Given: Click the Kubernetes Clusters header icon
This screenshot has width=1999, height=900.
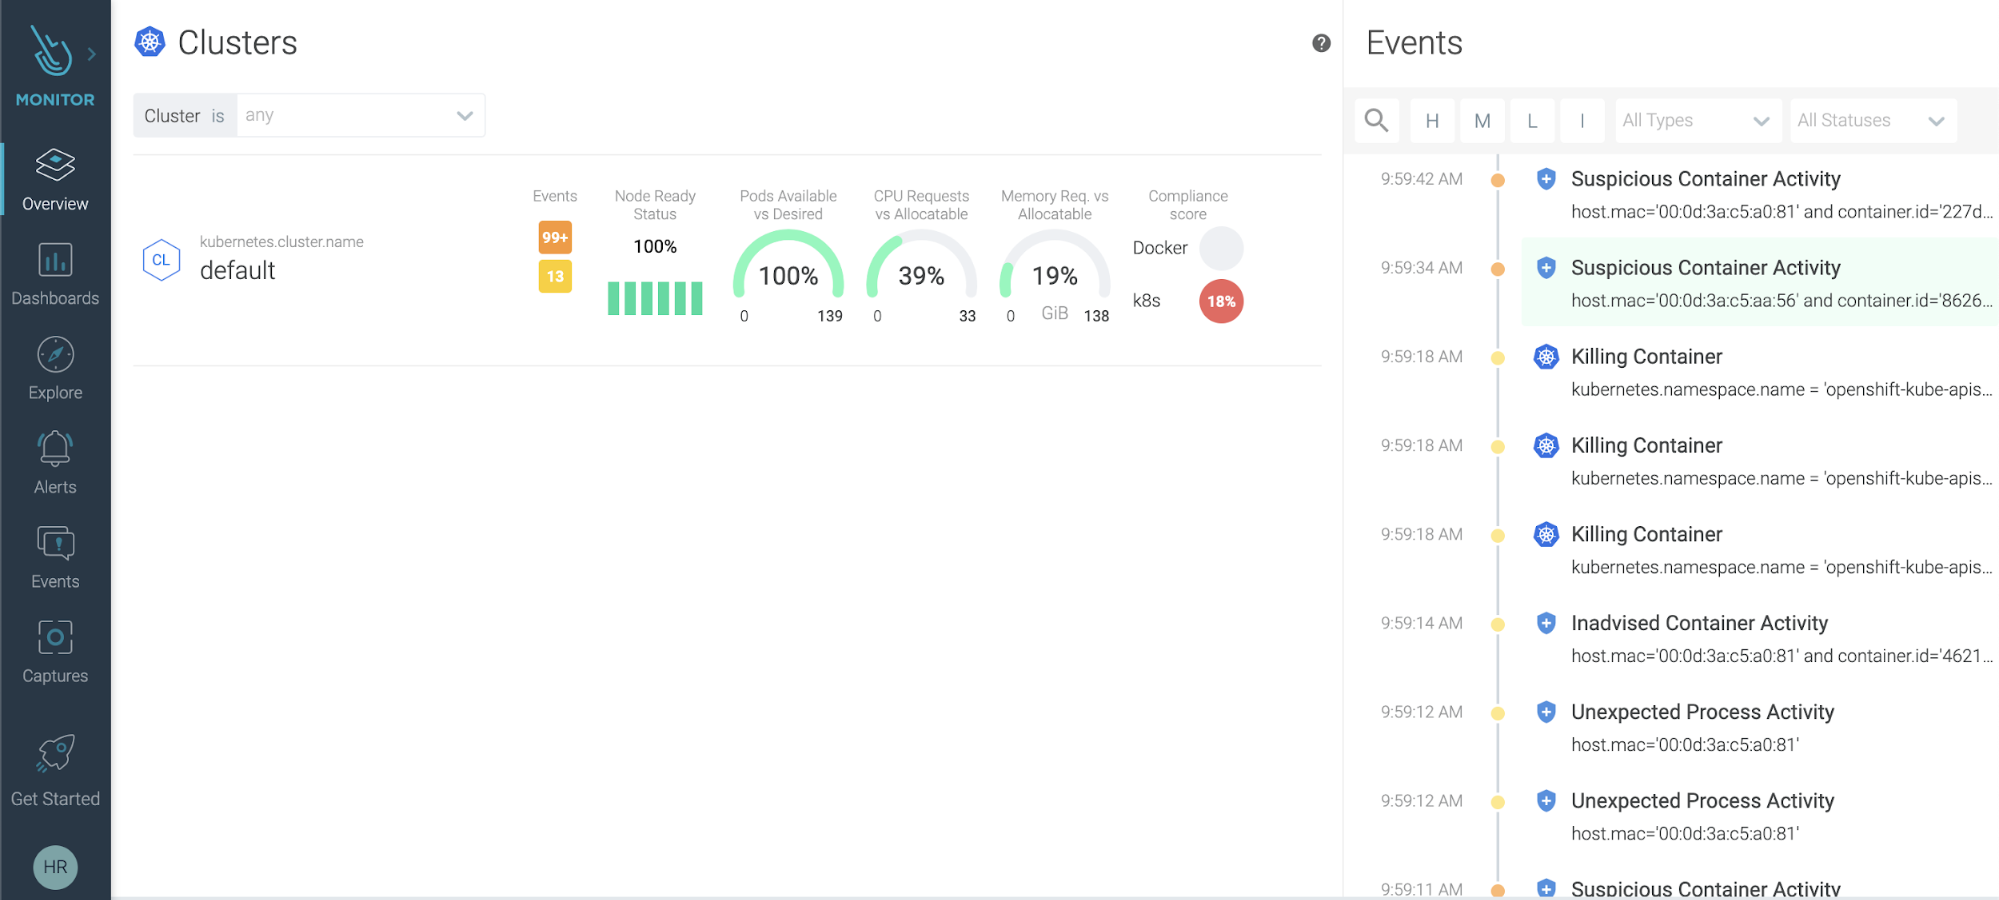Looking at the screenshot, I should click(150, 42).
